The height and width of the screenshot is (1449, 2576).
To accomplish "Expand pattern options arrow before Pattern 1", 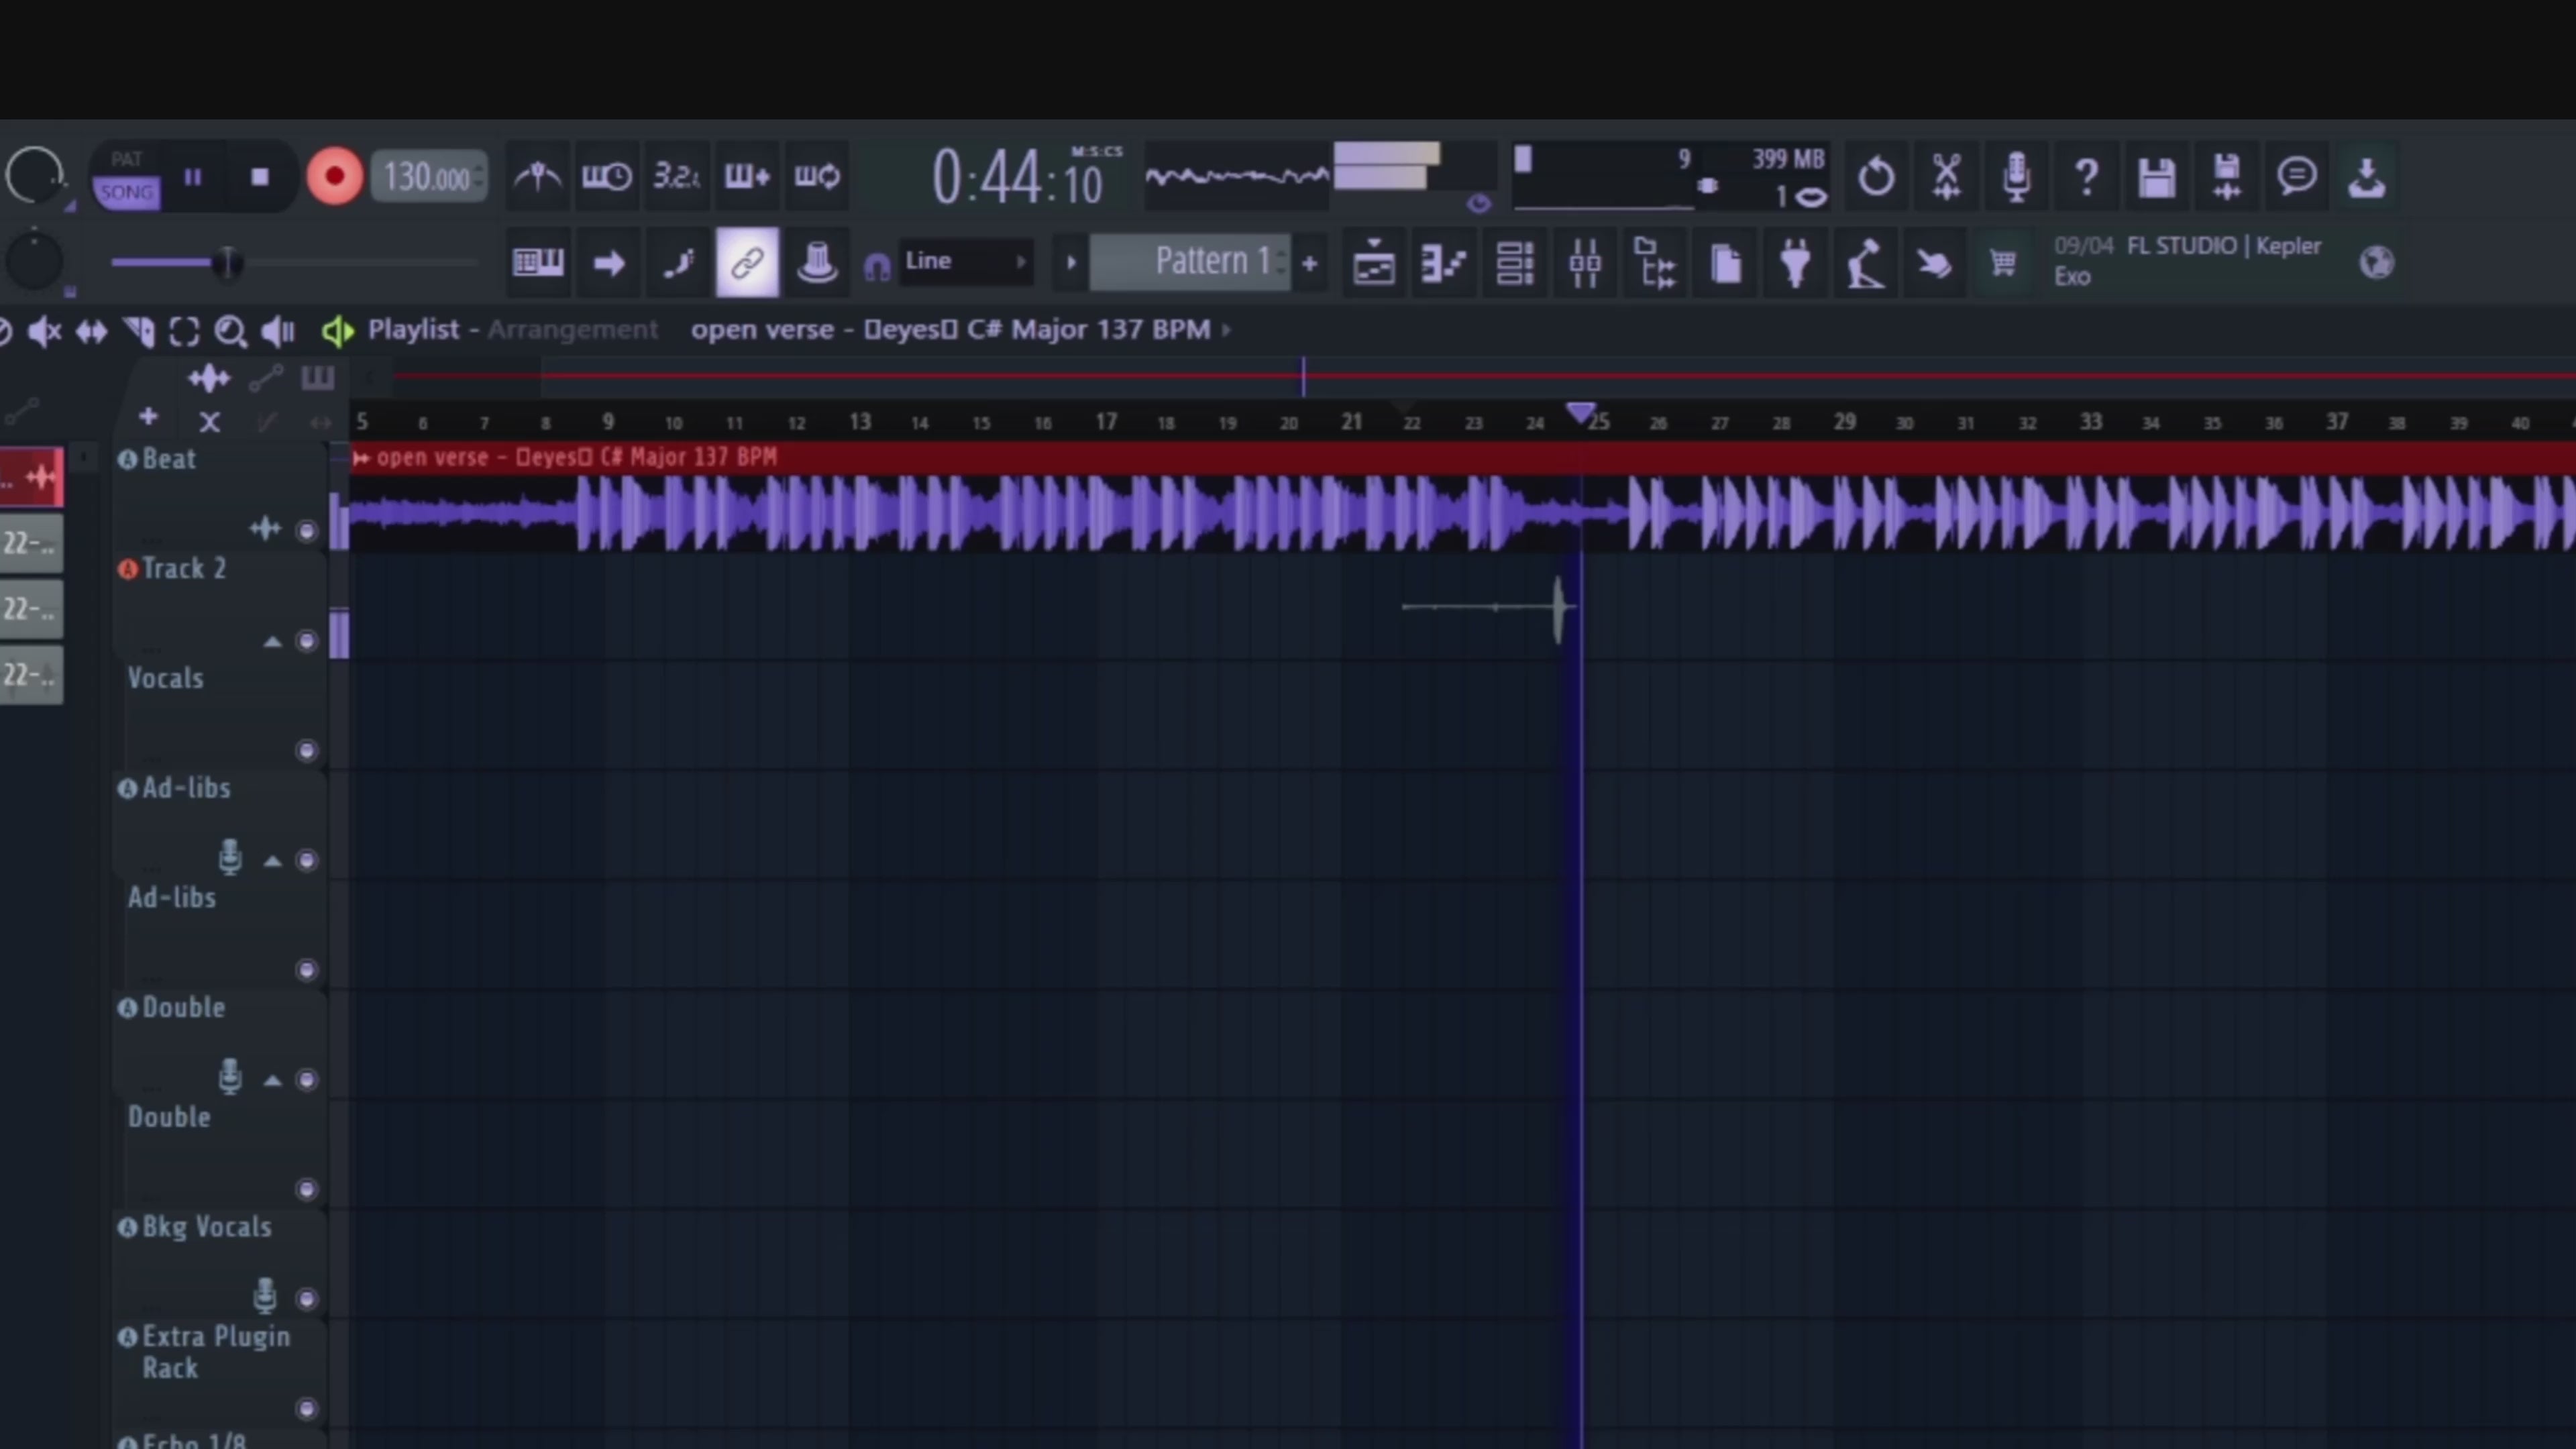I will [1070, 263].
